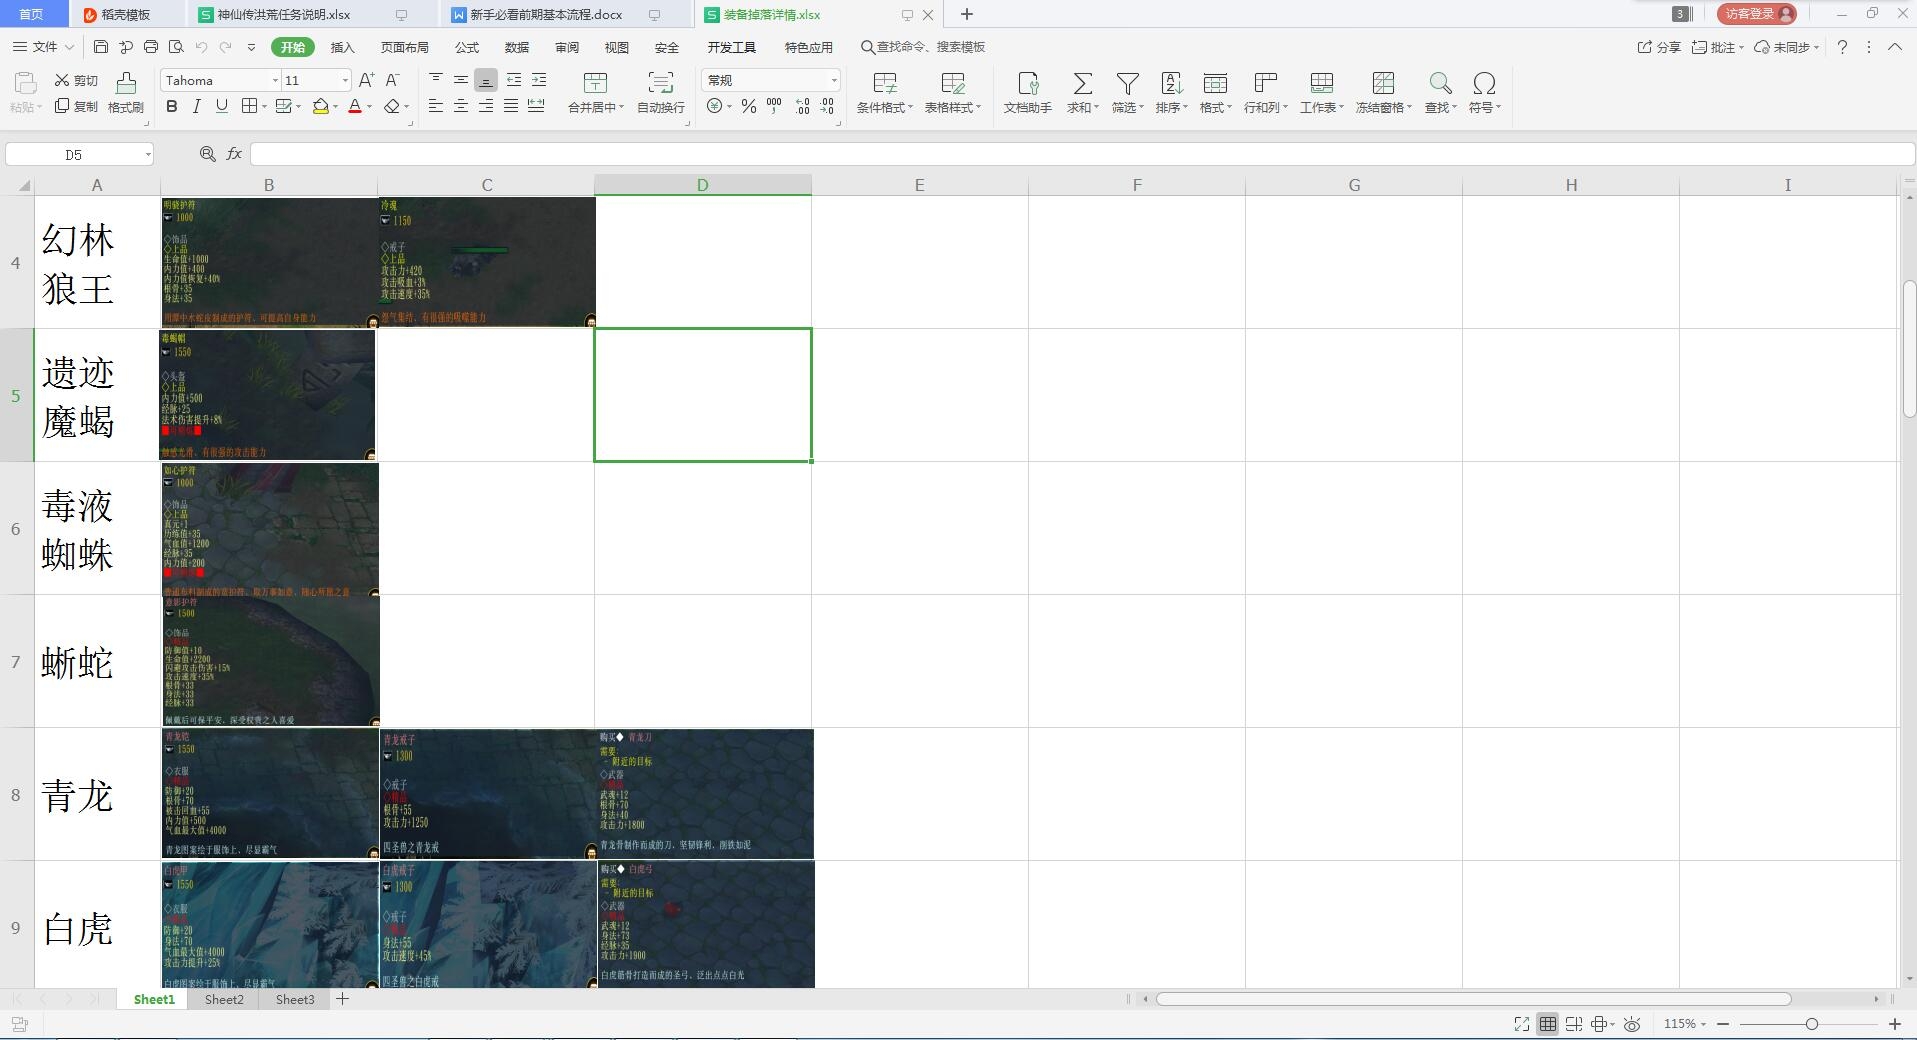Select the 青龙 cell in column A
This screenshot has width=1917, height=1040.
(97, 794)
